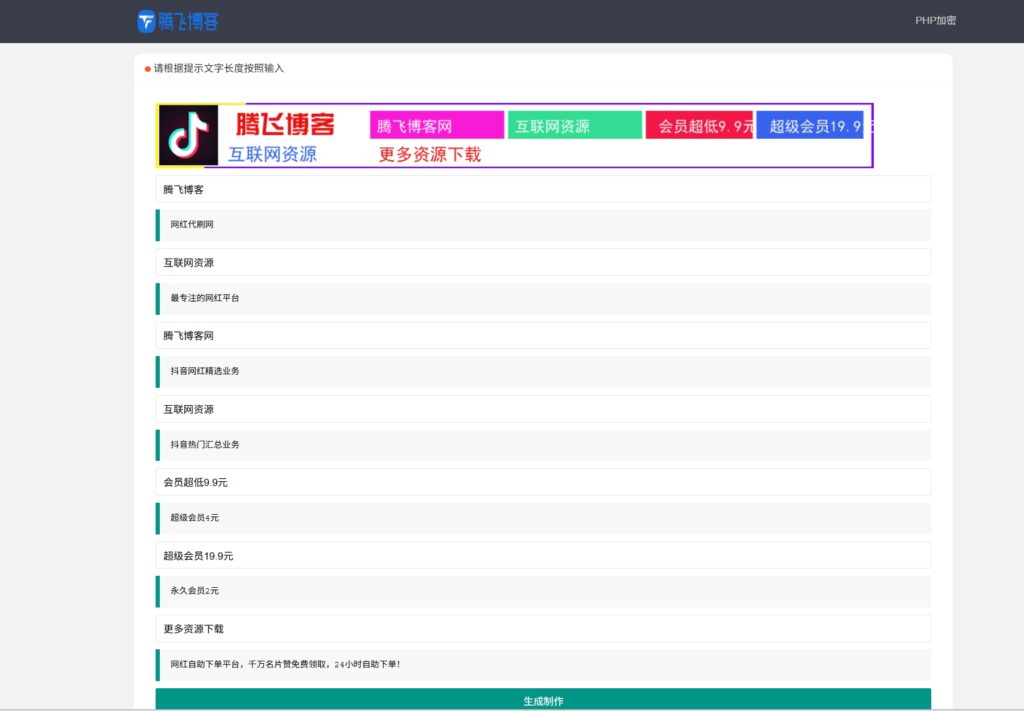Click the 更多资源下载 input field
This screenshot has width=1024, height=711.
click(x=543, y=628)
